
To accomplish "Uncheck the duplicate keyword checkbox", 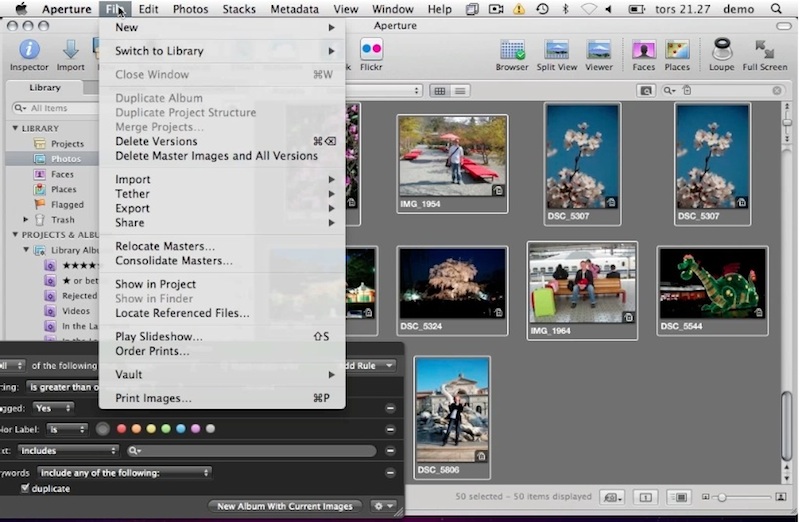I will coord(25,489).
